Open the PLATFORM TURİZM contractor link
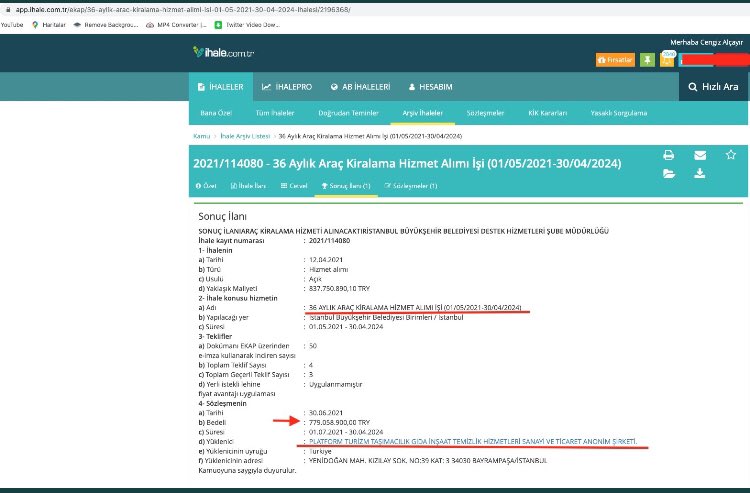 click(473, 441)
